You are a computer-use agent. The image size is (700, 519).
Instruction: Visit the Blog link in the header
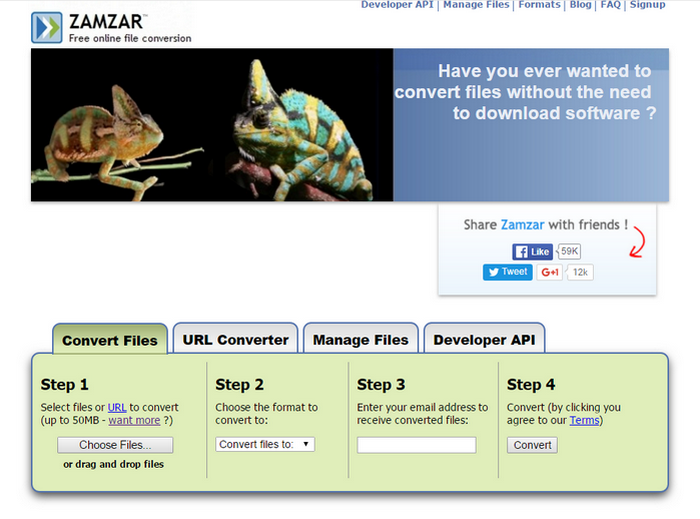click(x=580, y=4)
